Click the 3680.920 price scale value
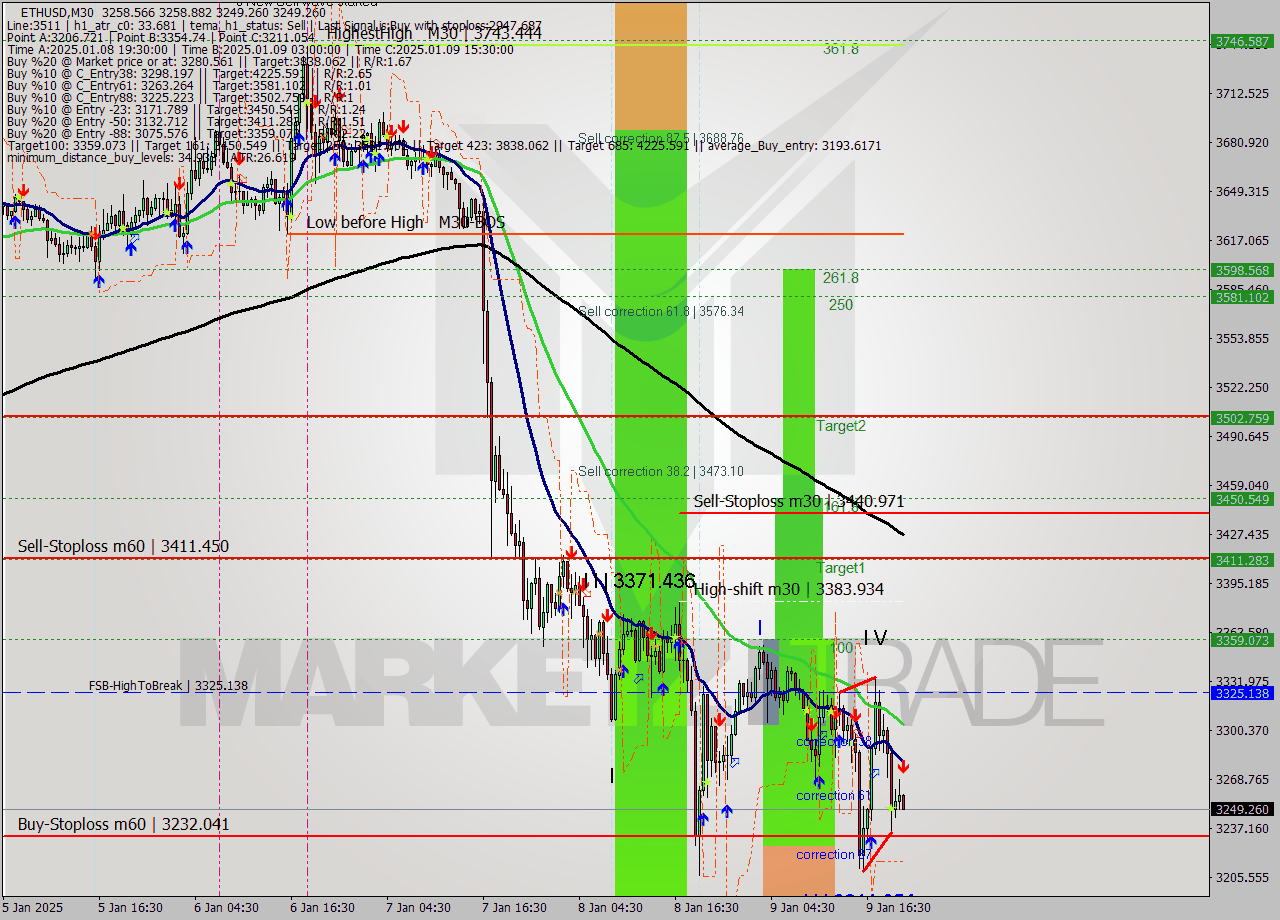 (x=1243, y=142)
